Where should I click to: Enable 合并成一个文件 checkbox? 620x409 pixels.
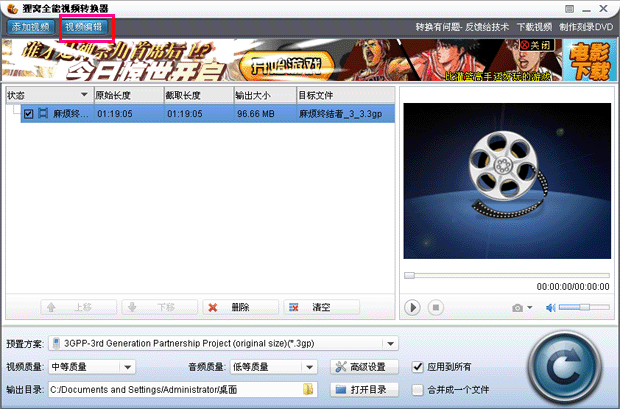pyautogui.click(x=418, y=389)
